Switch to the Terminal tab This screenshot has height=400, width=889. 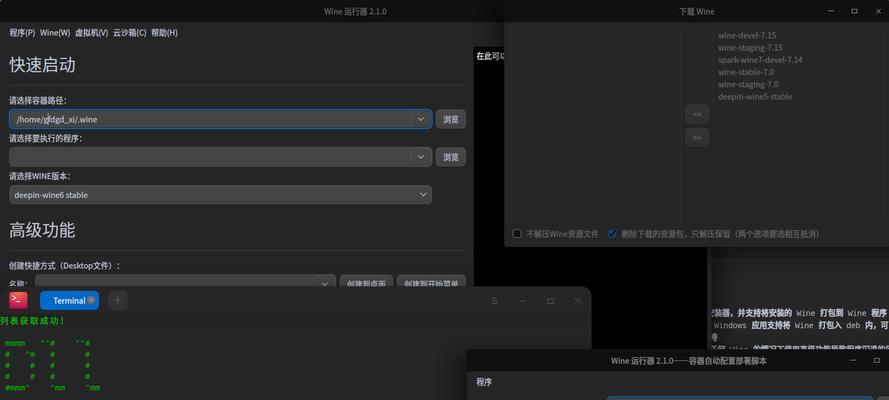click(69, 301)
